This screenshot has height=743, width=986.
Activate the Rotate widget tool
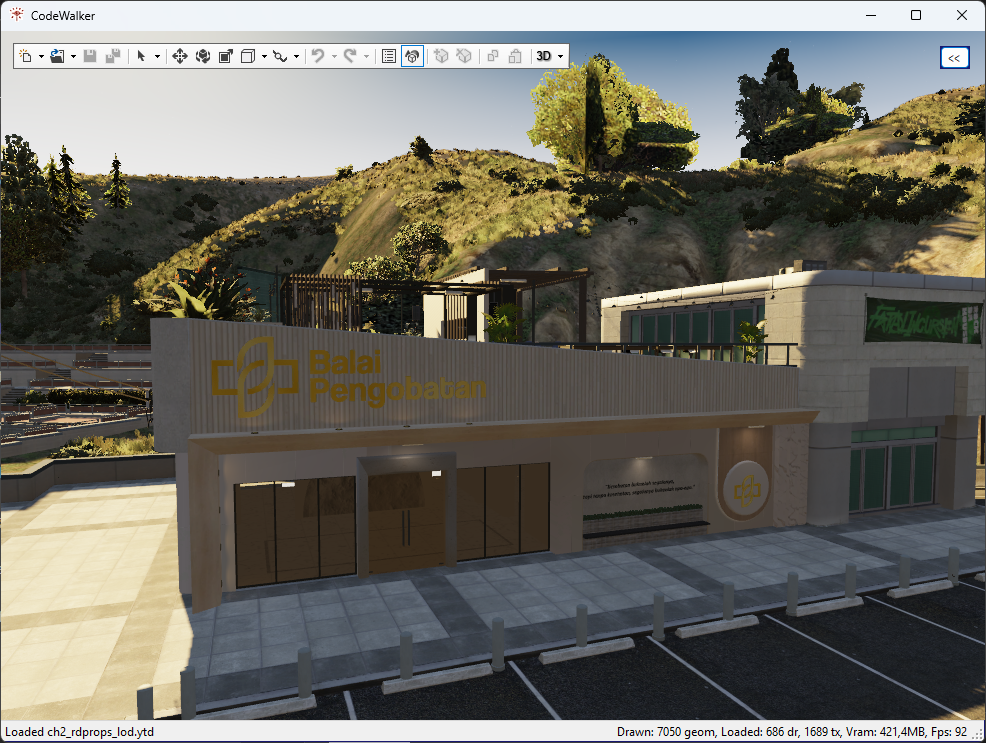click(202, 57)
